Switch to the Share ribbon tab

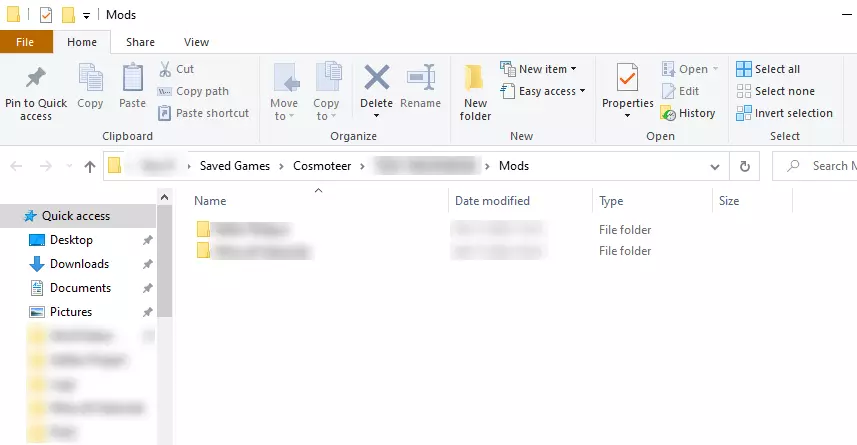140,42
